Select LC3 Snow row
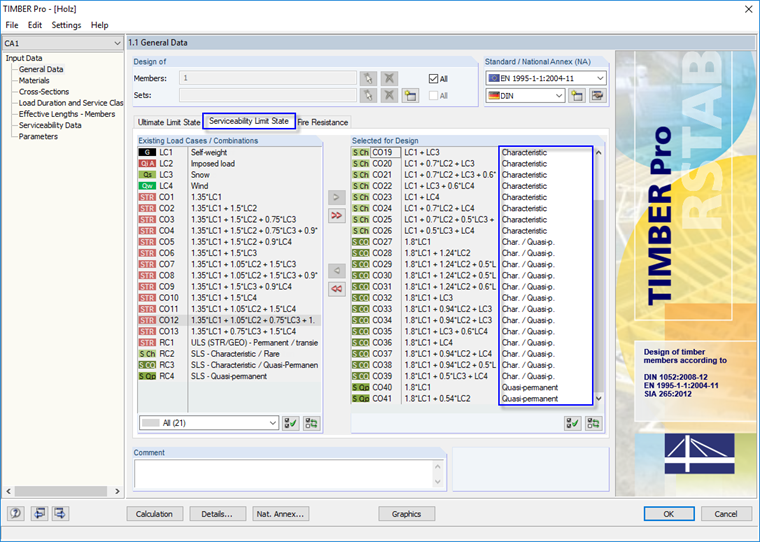 pyautogui.click(x=229, y=175)
